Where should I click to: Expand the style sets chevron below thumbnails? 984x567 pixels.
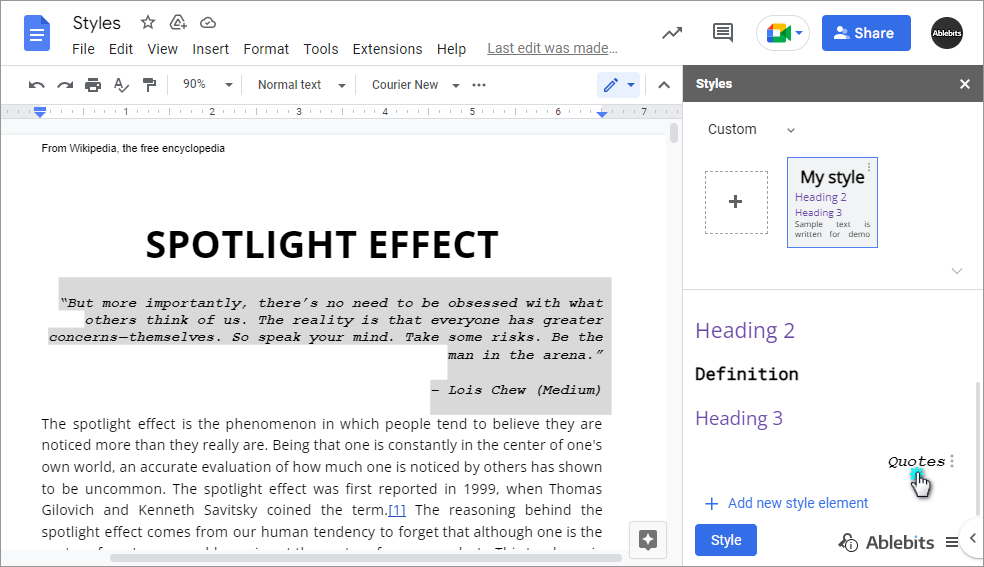[956, 271]
